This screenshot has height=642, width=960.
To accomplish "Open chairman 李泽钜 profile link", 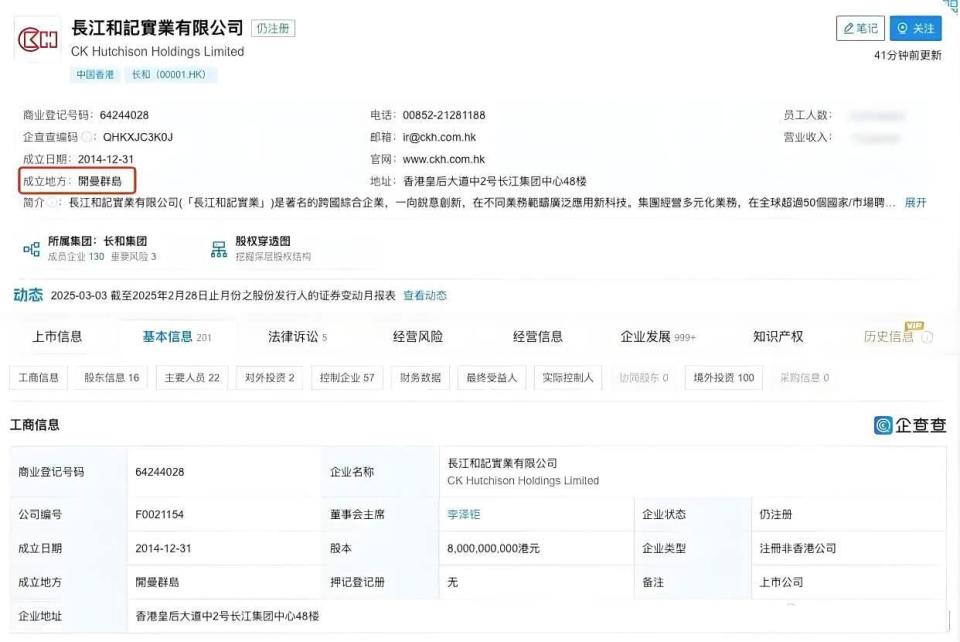I will tap(463, 514).
